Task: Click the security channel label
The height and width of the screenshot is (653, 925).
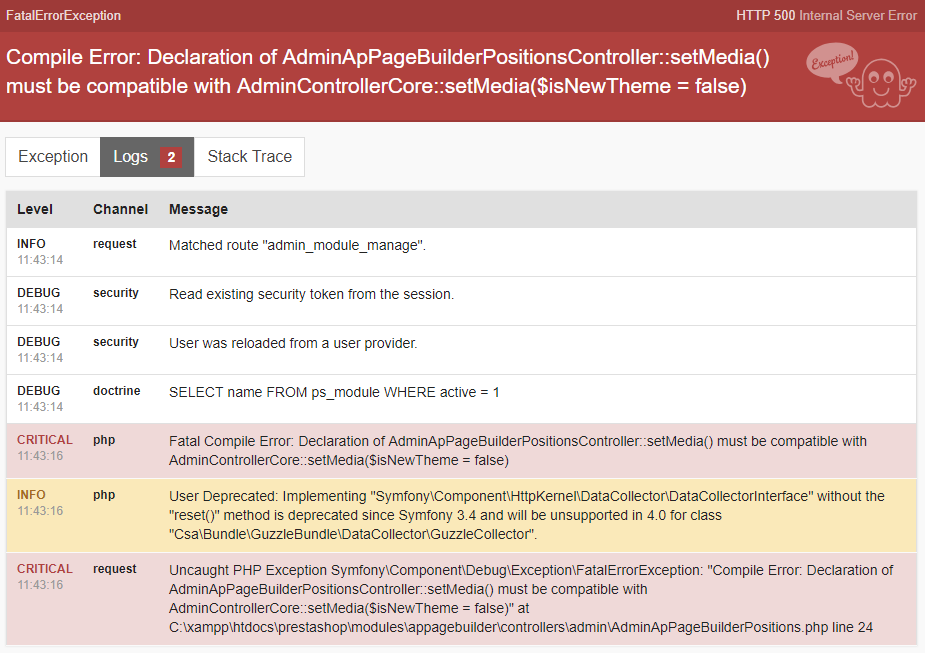Action: coord(115,292)
